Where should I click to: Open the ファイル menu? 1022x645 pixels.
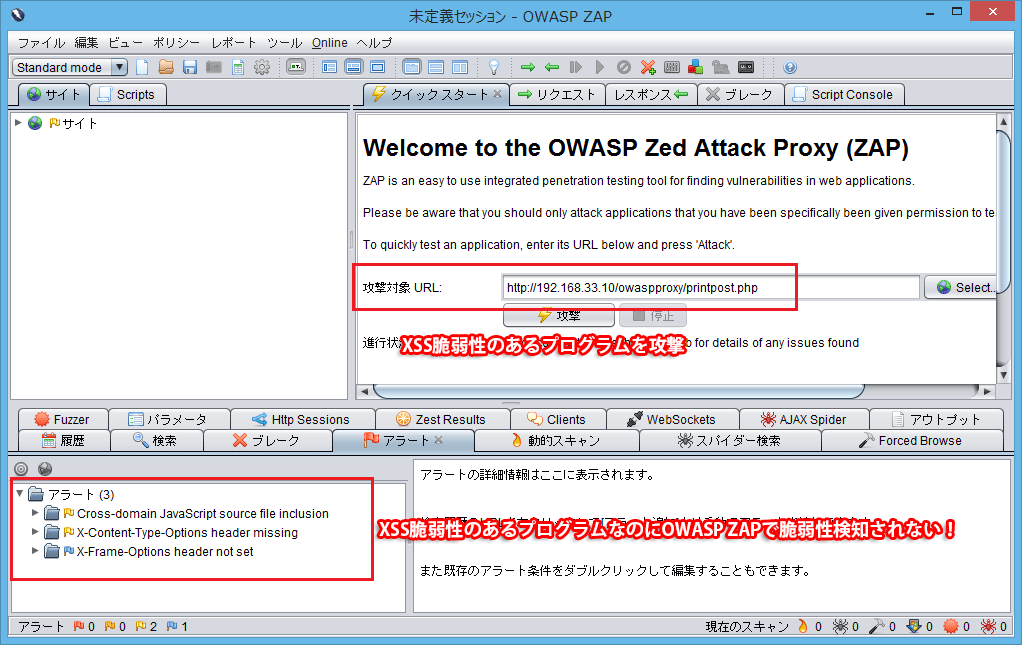41,43
